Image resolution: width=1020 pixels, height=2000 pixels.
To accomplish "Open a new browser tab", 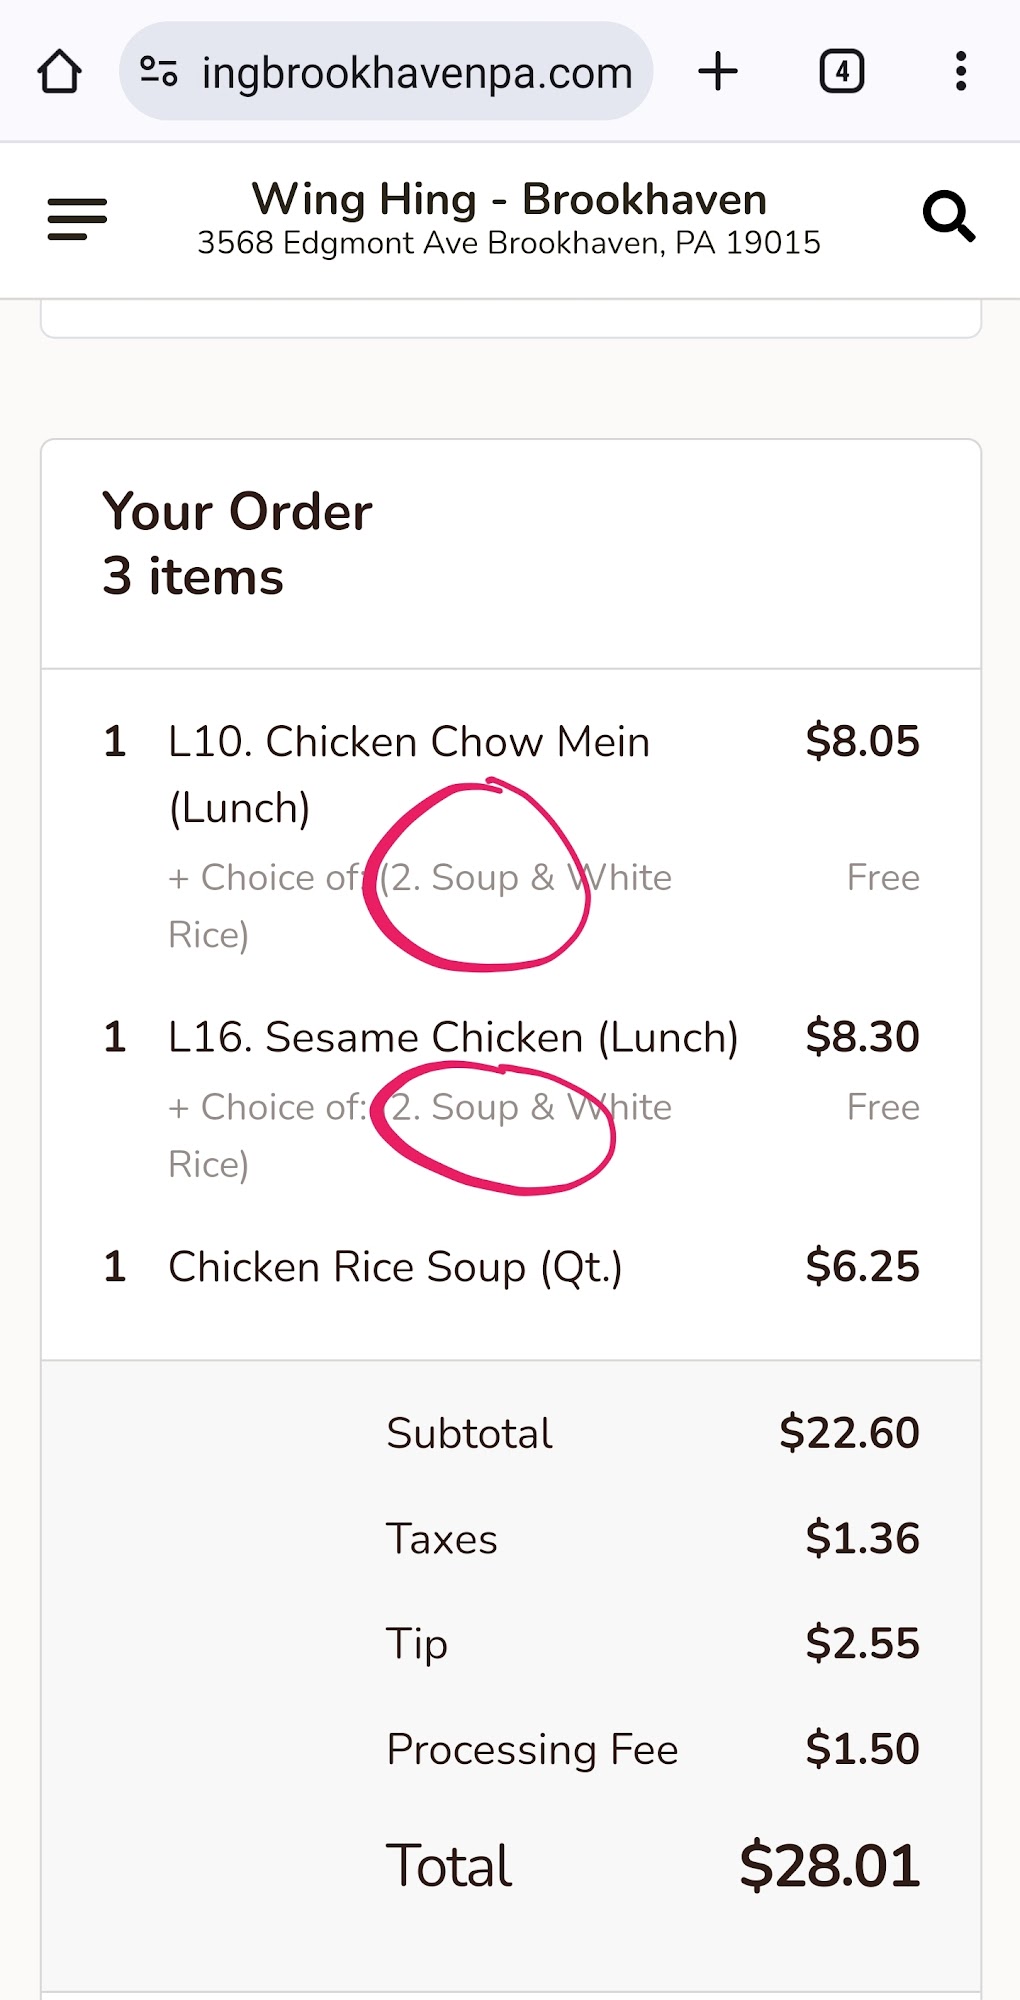I will pyautogui.click(x=718, y=72).
